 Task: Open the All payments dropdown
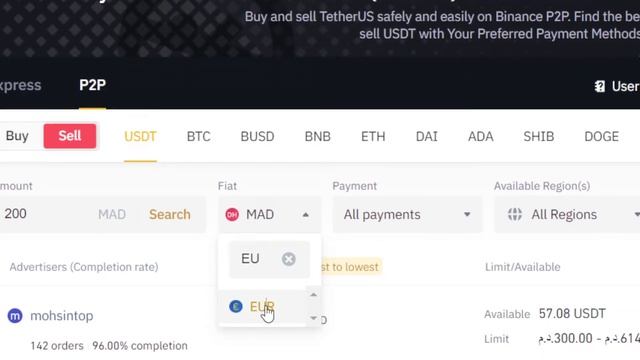pos(407,215)
